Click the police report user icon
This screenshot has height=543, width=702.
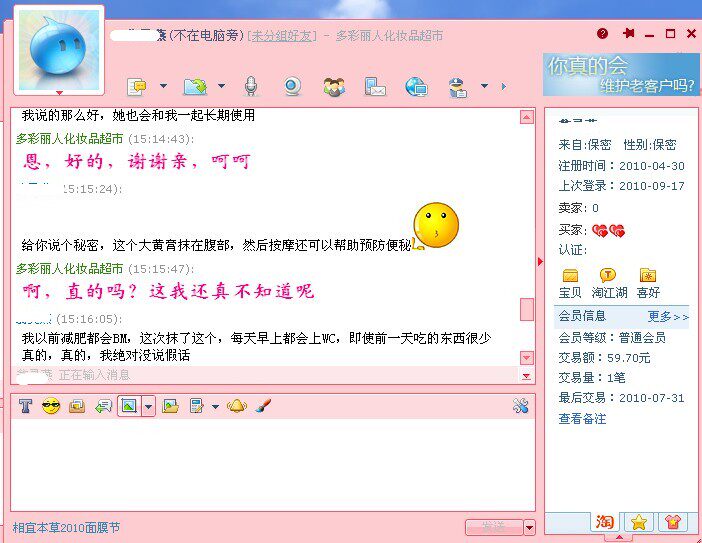coord(458,87)
